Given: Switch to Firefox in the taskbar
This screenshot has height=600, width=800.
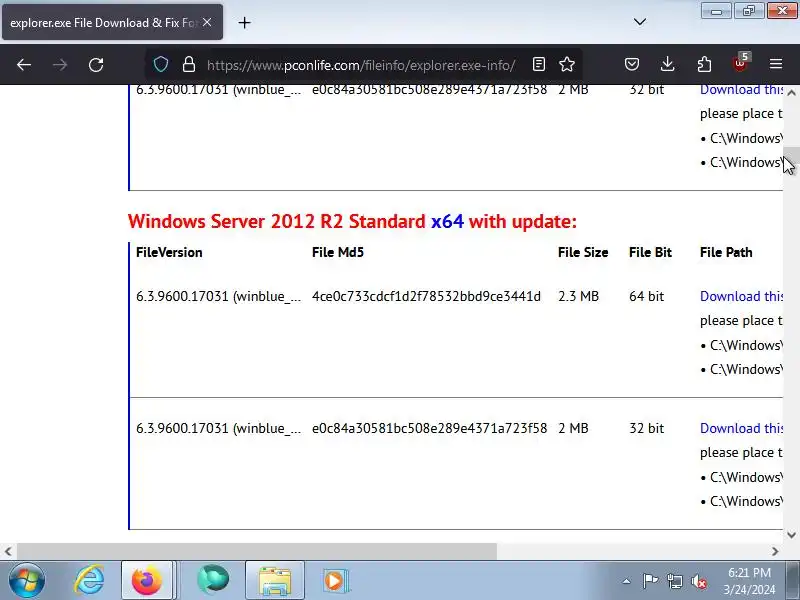Looking at the screenshot, I should (147, 581).
